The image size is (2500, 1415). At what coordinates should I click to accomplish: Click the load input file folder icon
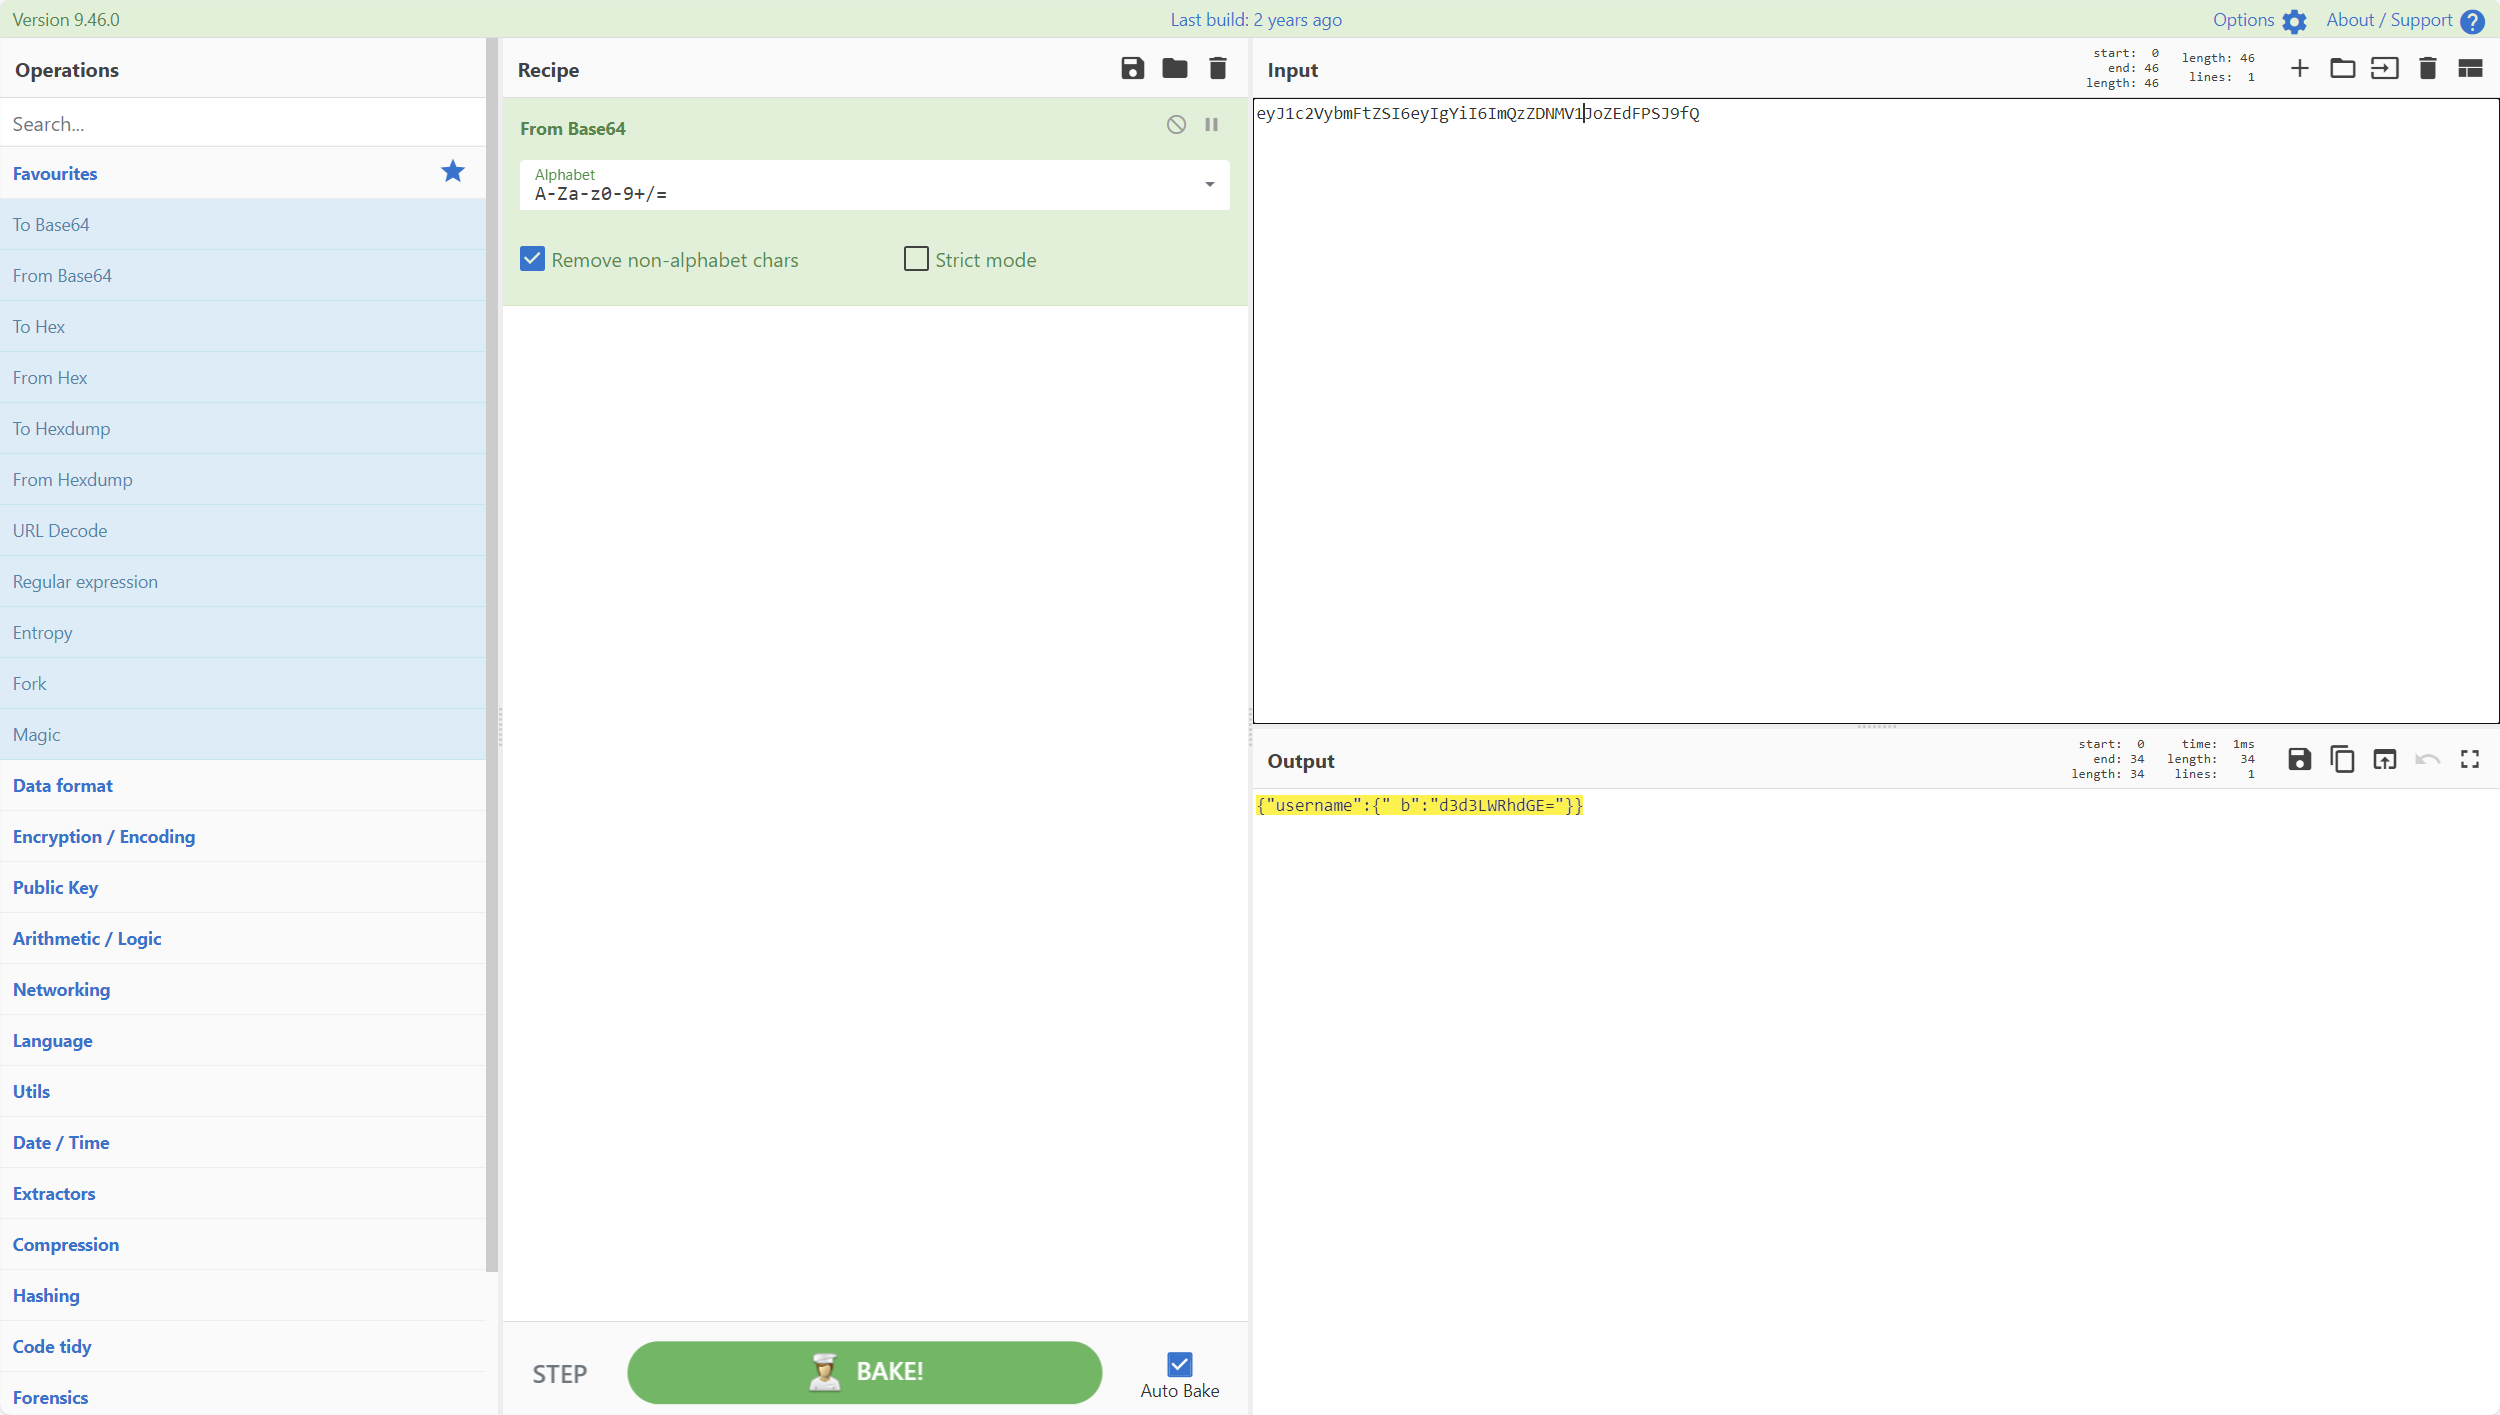pos(2342,69)
